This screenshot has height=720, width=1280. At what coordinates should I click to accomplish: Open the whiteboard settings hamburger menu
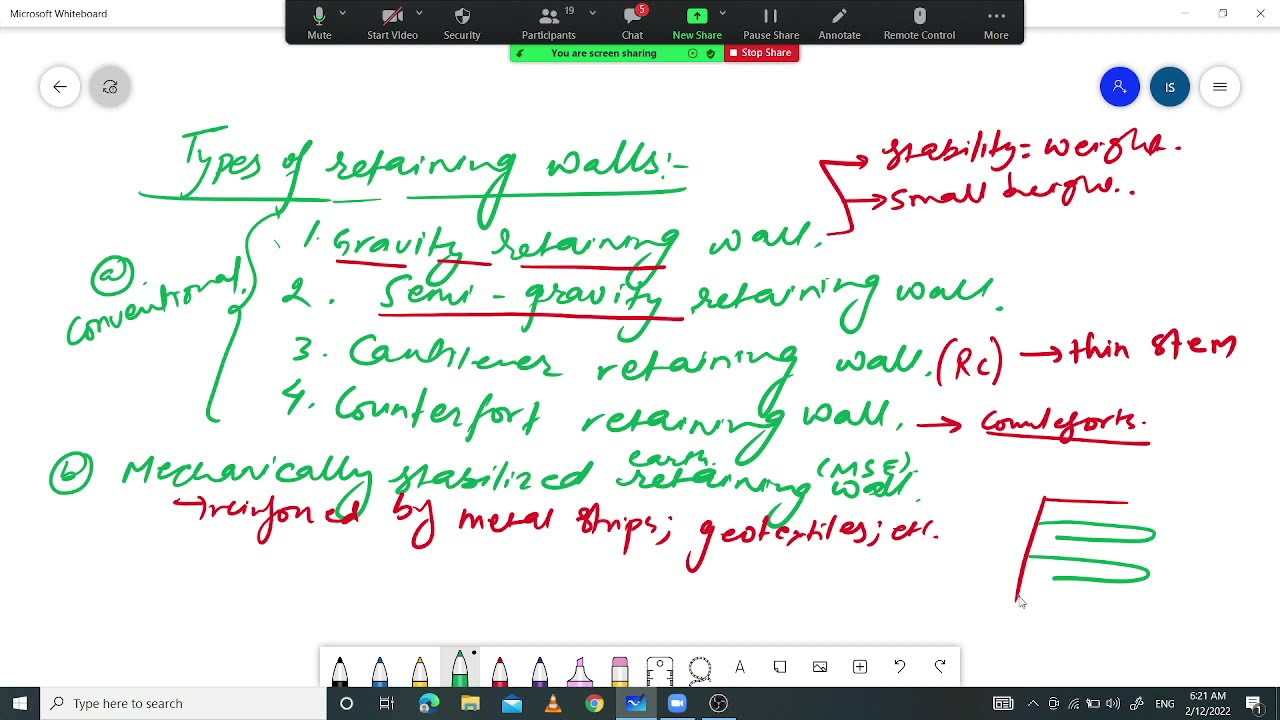click(x=1220, y=87)
